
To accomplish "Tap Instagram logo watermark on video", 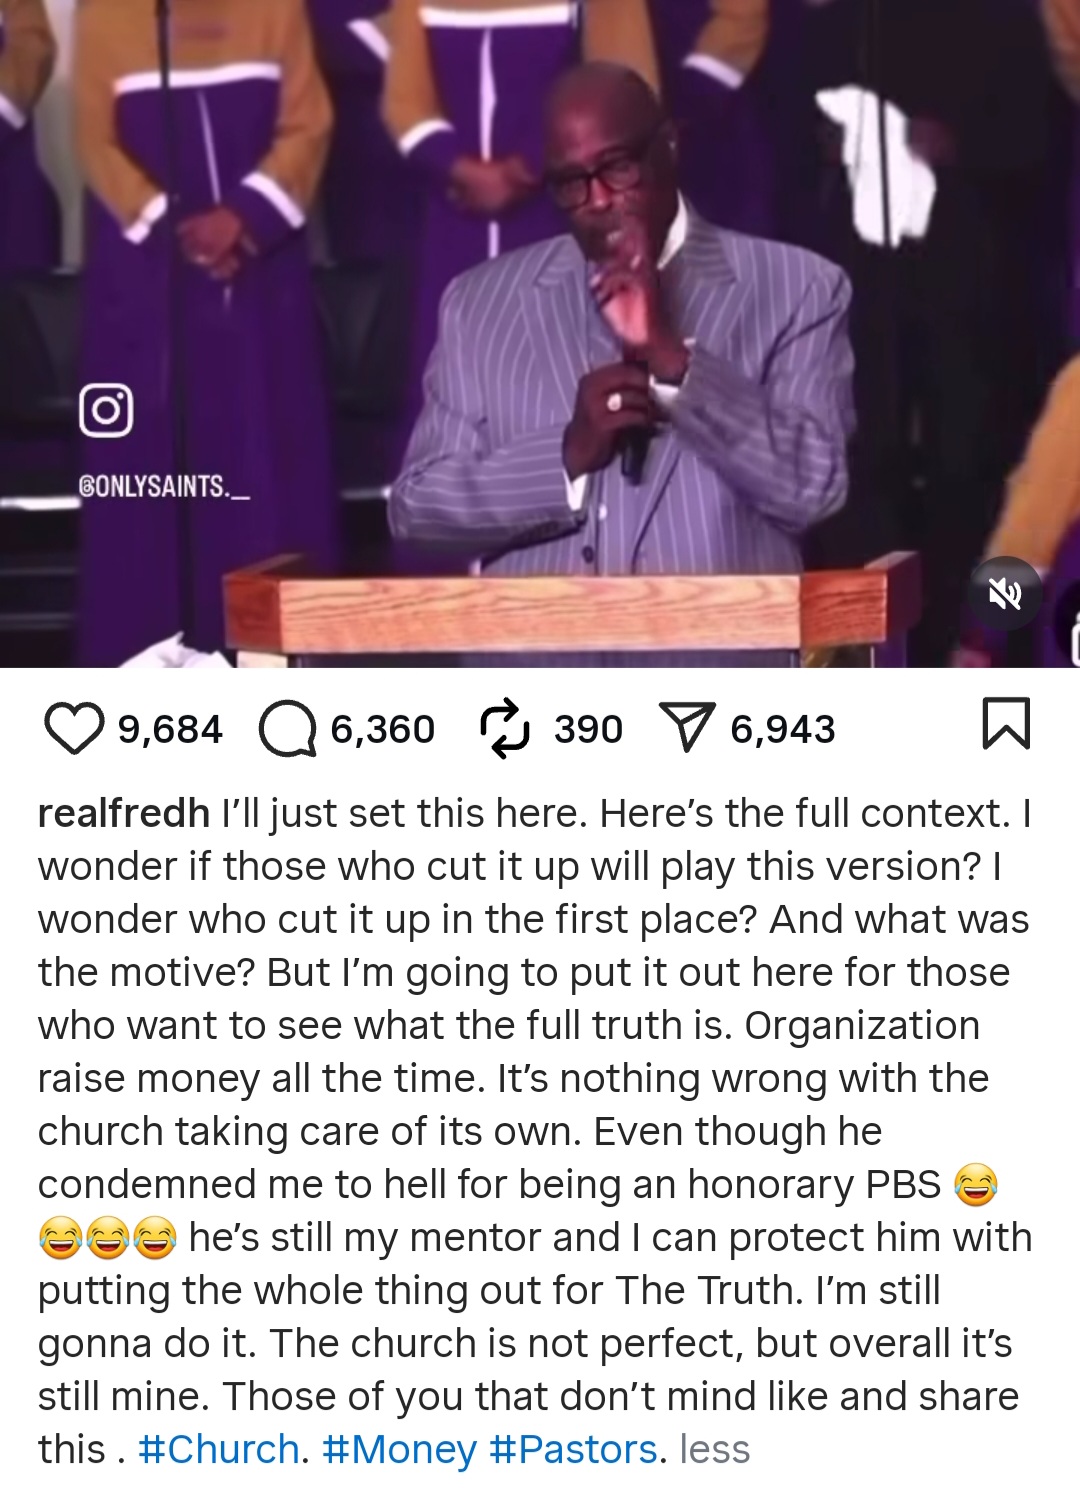I will pyautogui.click(x=106, y=411).
